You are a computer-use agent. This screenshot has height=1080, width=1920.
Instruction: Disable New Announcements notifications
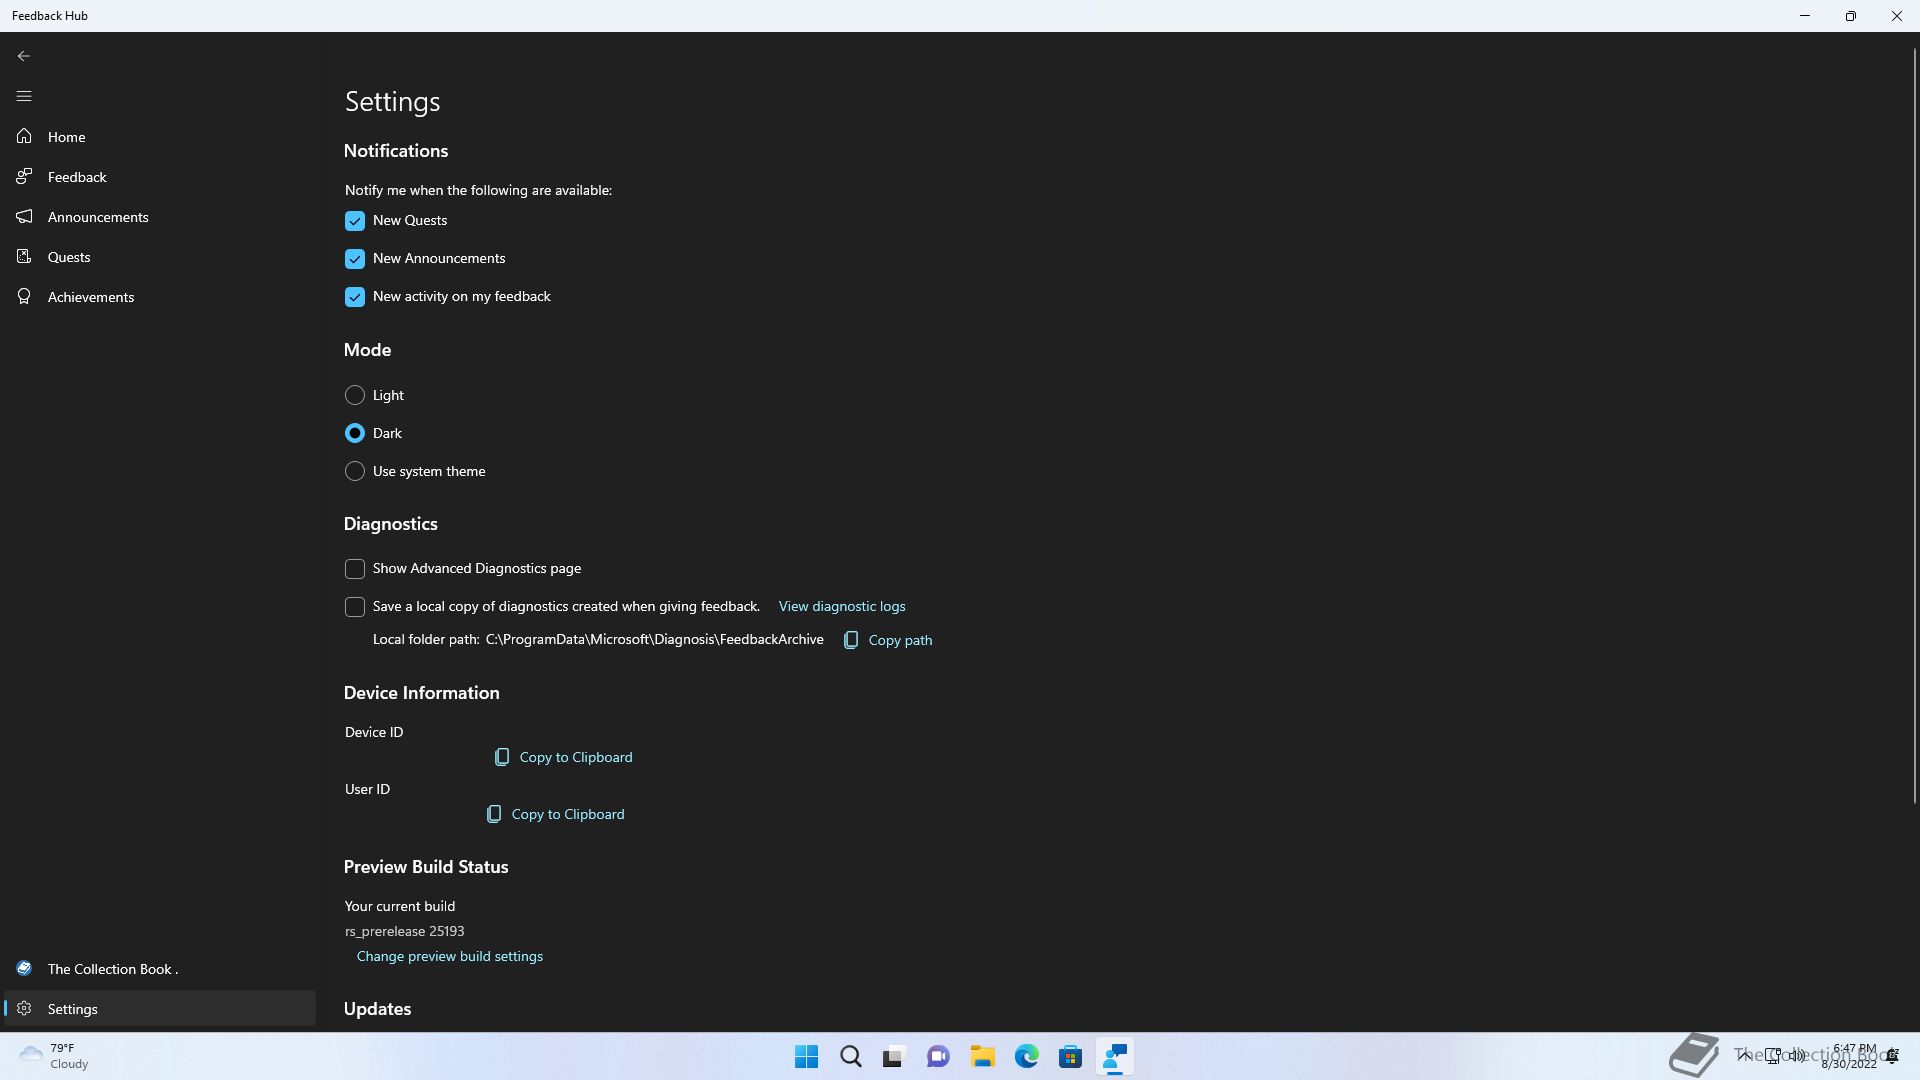[x=355, y=259]
